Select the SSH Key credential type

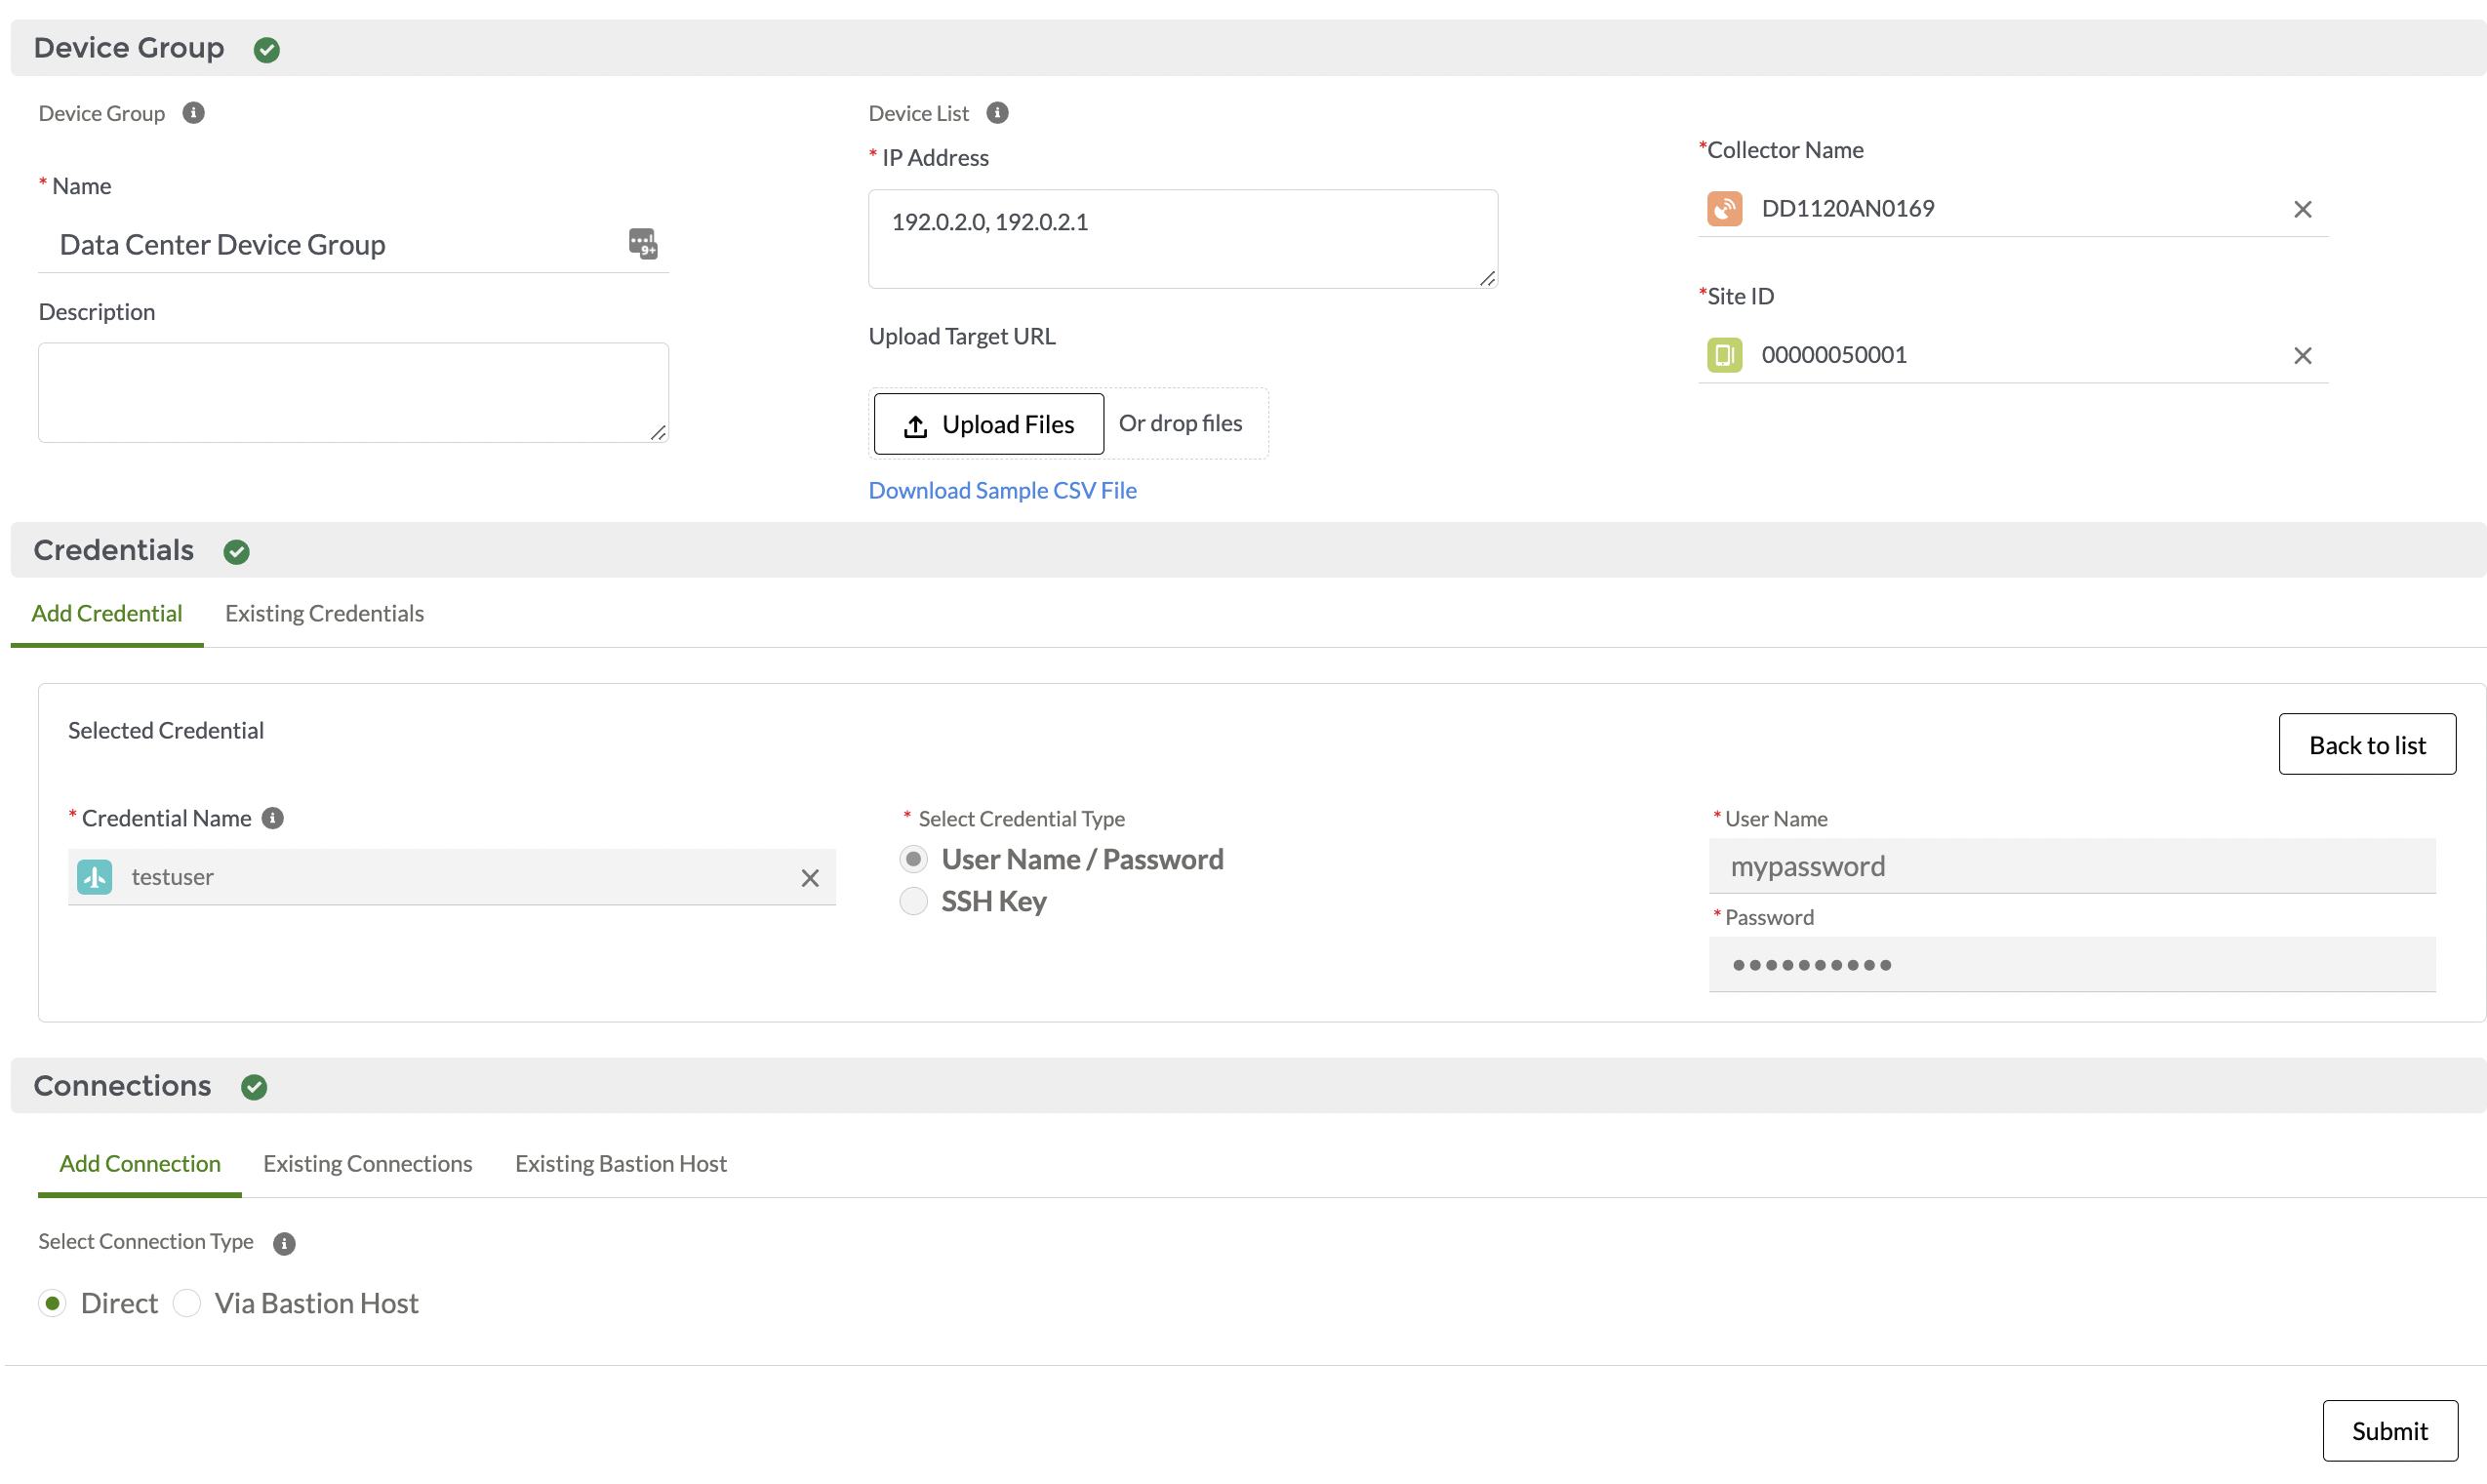click(x=913, y=901)
